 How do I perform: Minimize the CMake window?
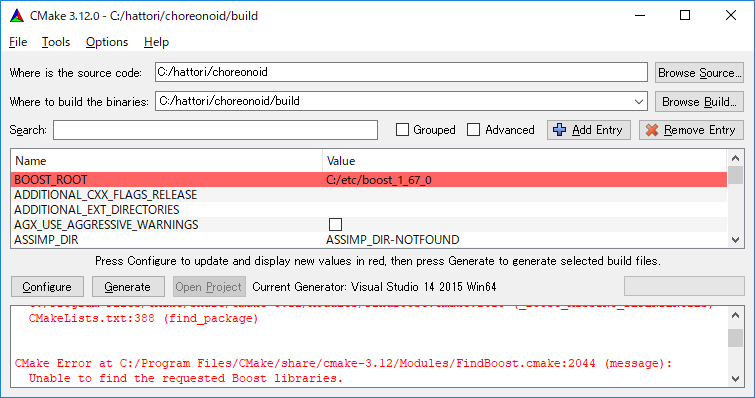tap(640, 16)
